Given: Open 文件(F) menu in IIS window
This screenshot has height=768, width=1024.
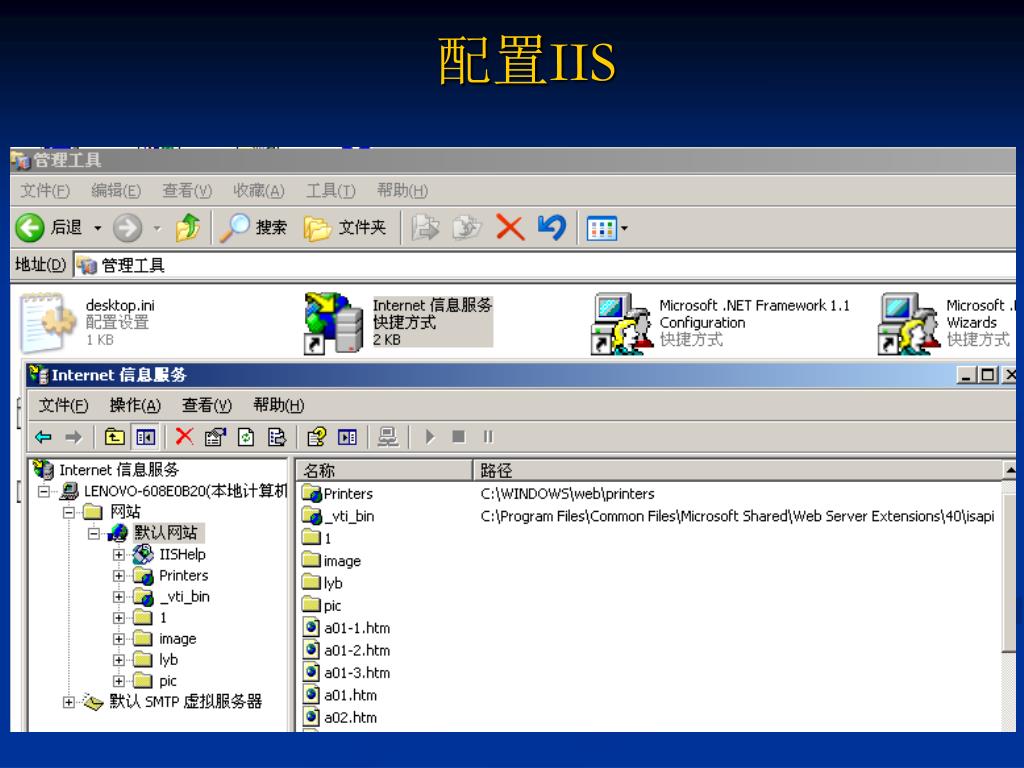Looking at the screenshot, I should [x=63, y=406].
